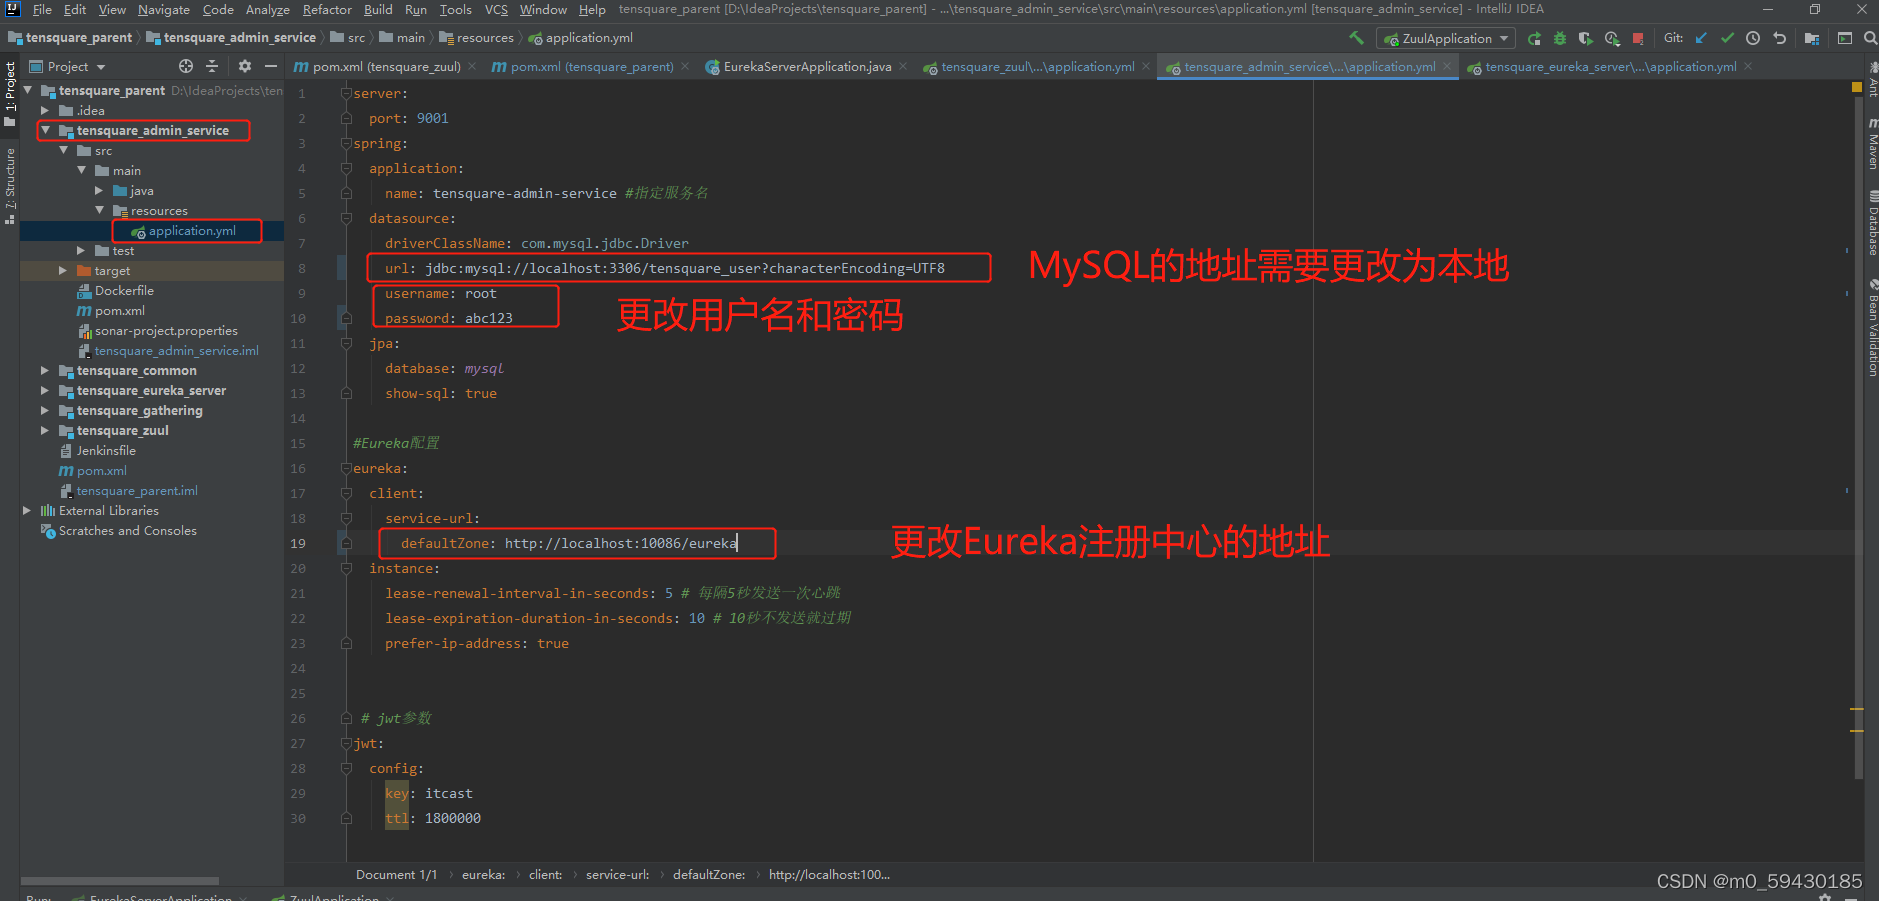Image resolution: width=1879 pixels, height=901 pixels.
Task: Open the Structure tool window tab
Action: 10,185
